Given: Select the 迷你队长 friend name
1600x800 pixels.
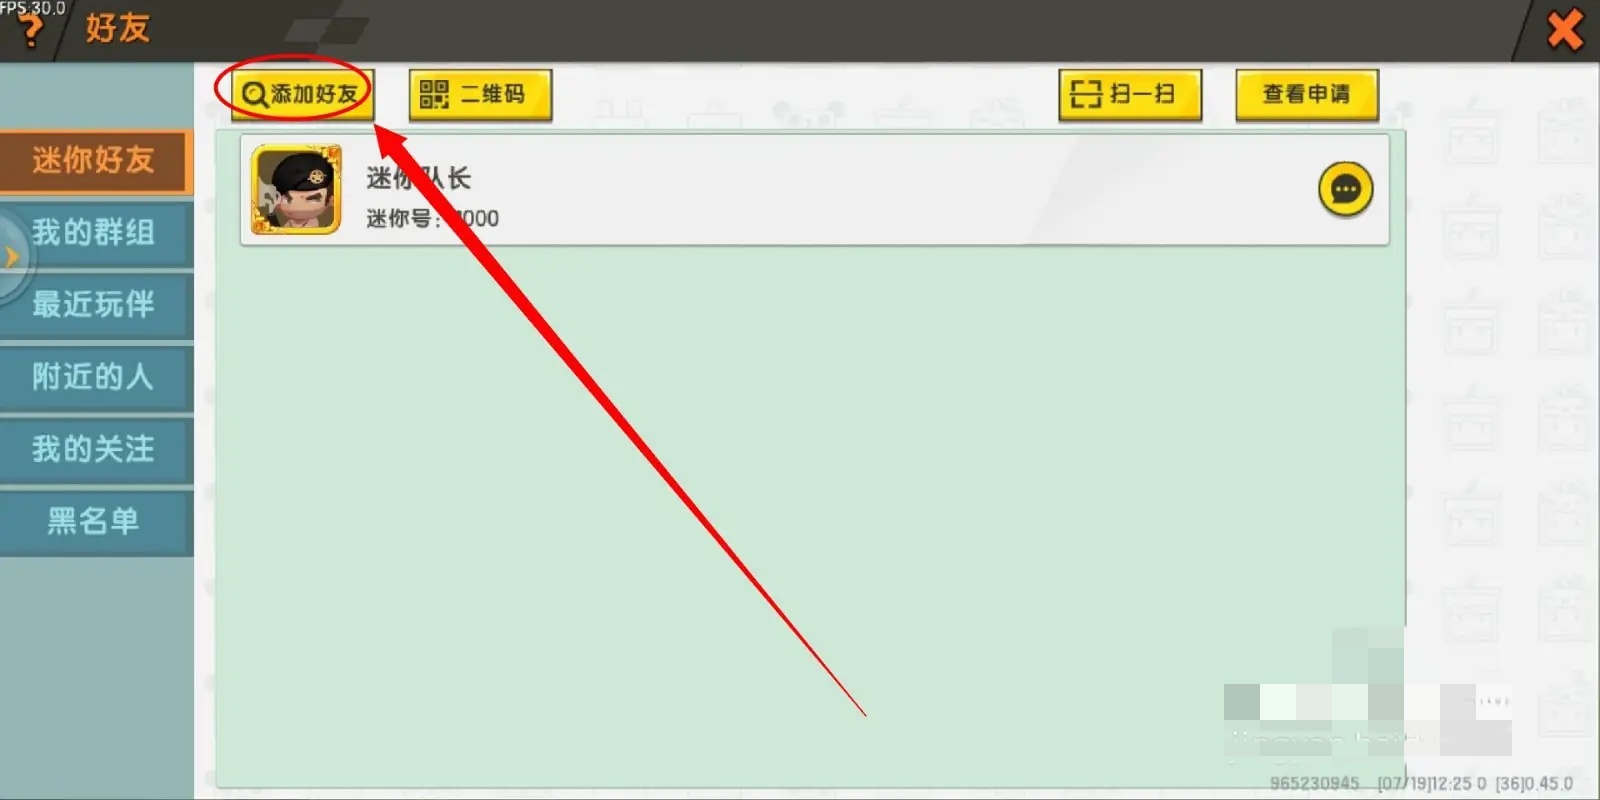Looking at the screenshot, I should pyautogui.click(x=418, y=179).
